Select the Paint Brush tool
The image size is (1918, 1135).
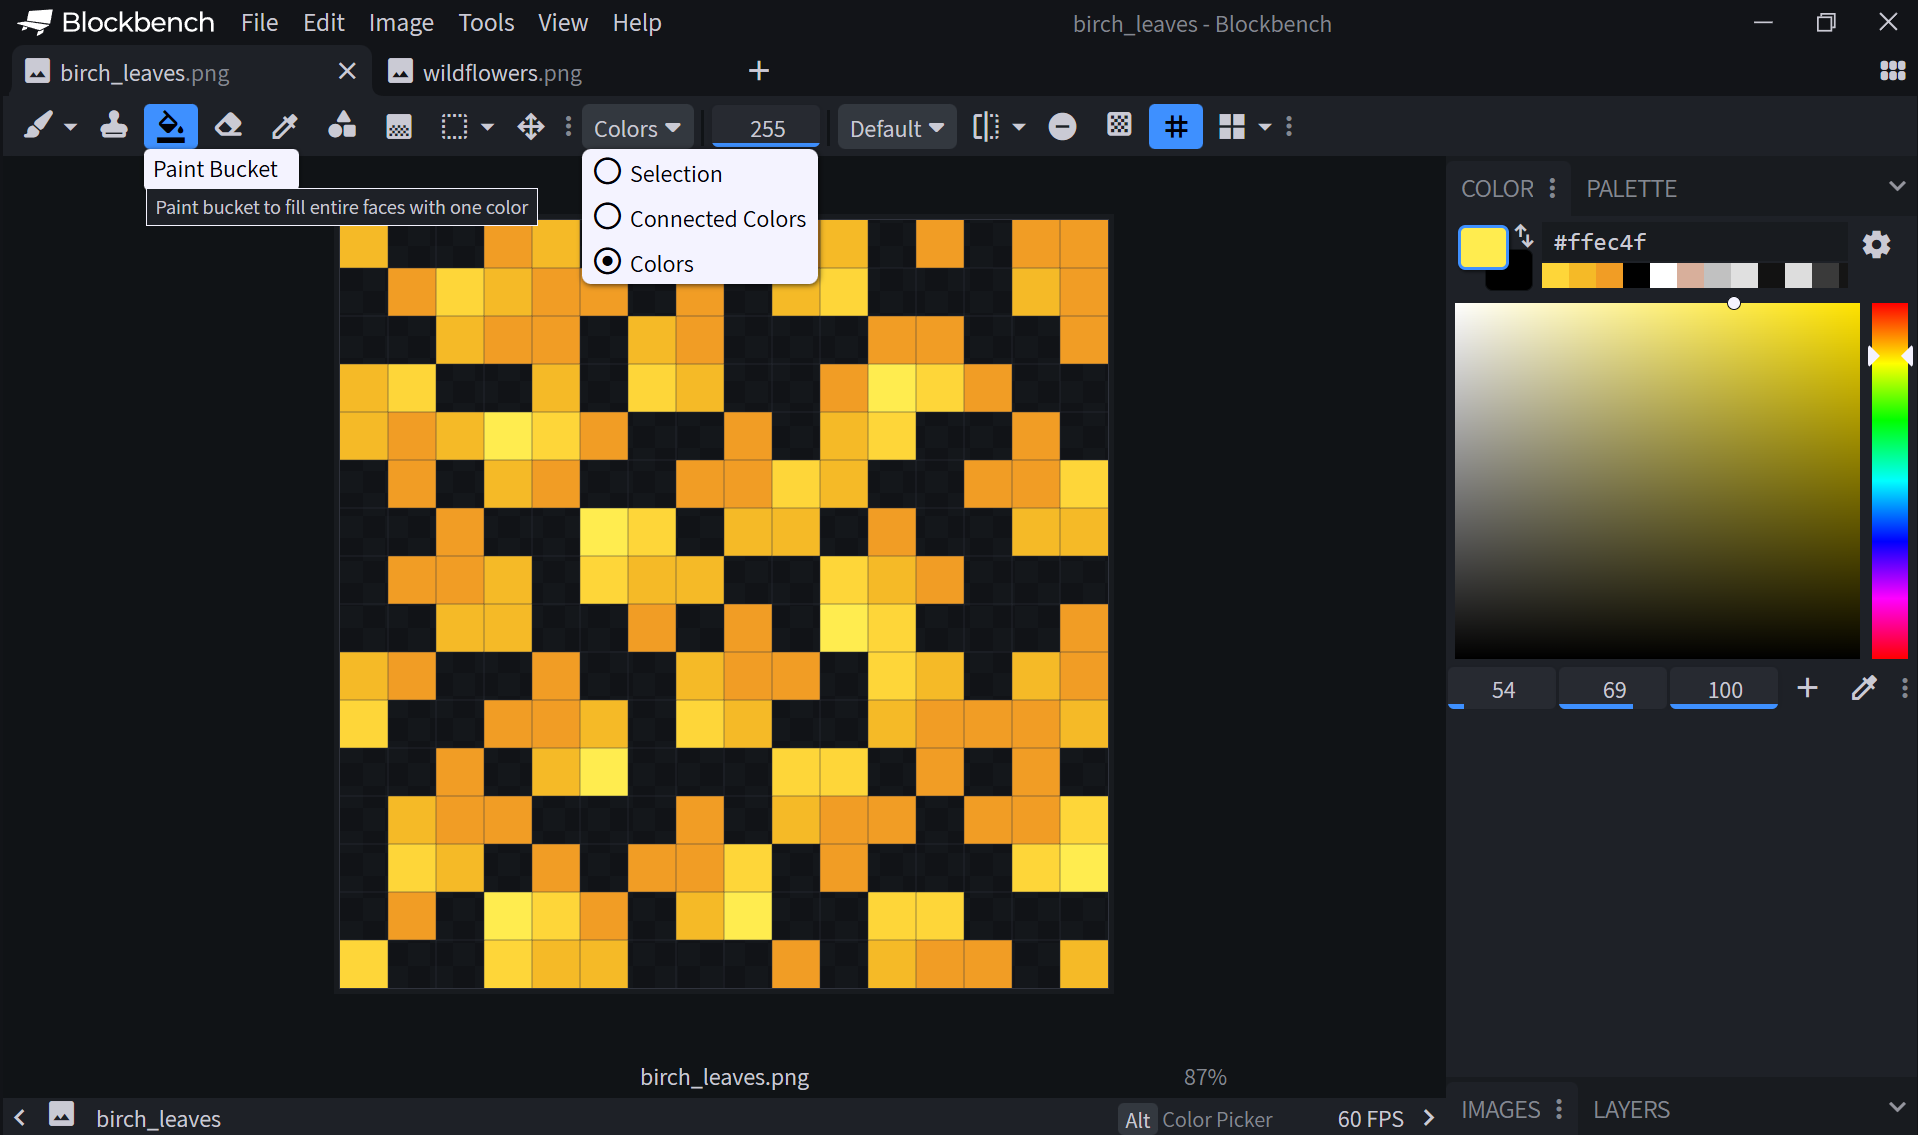[x=38, y=127]
